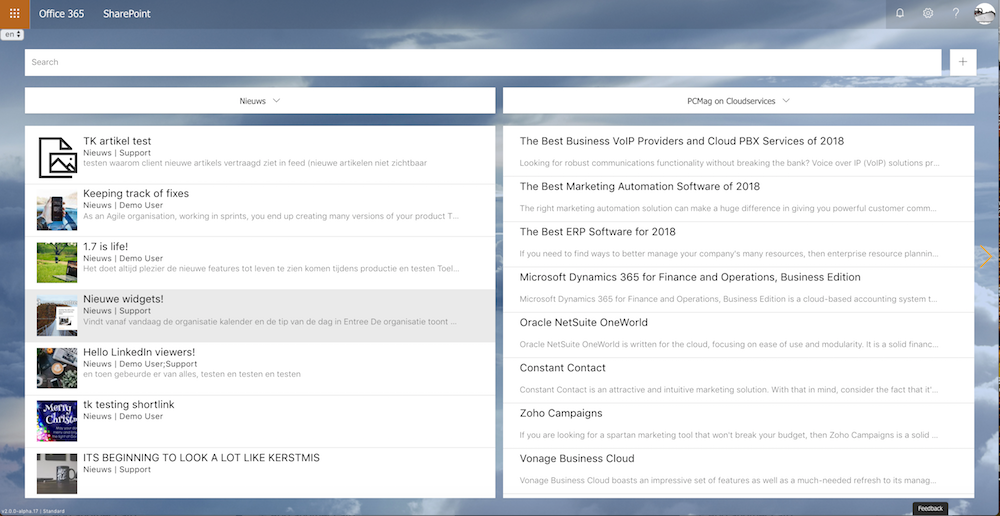This screenshot has width=1000, height=516.
Task: Click summary 'If you are looking for a spartan'
Action: click(729, 436)
